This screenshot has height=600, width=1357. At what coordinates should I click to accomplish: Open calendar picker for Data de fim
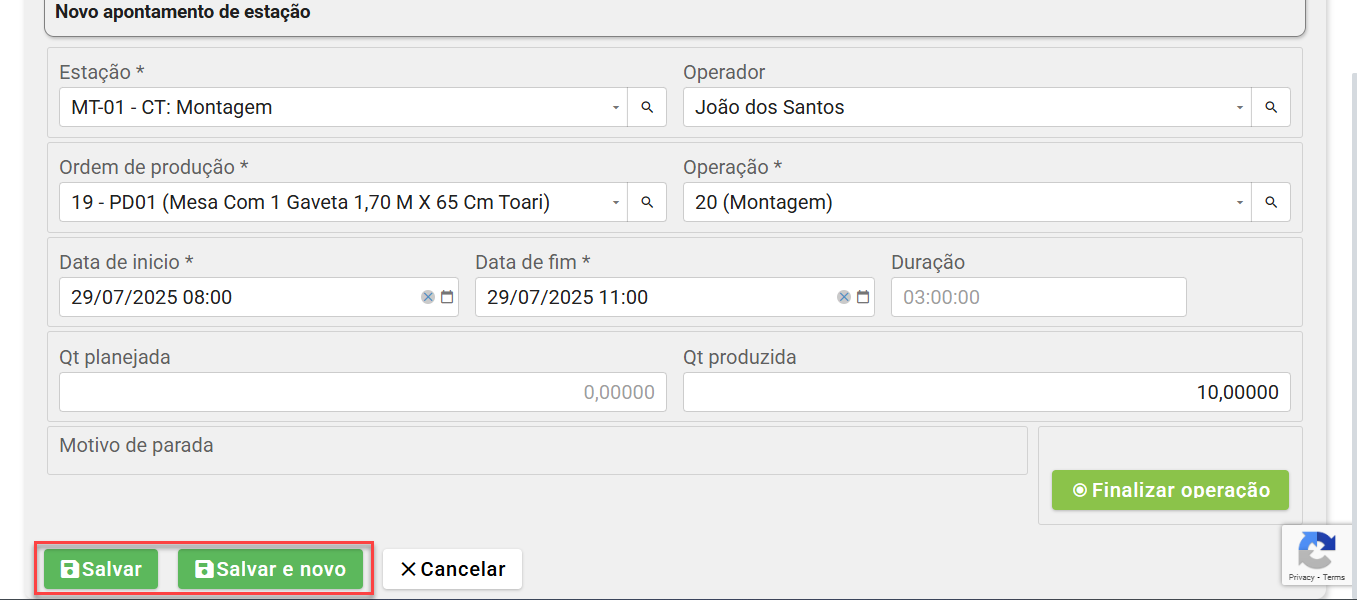(863, 297)
